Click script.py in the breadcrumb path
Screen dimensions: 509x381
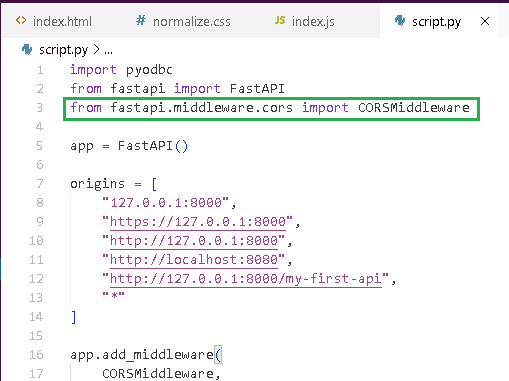point(63,50)
